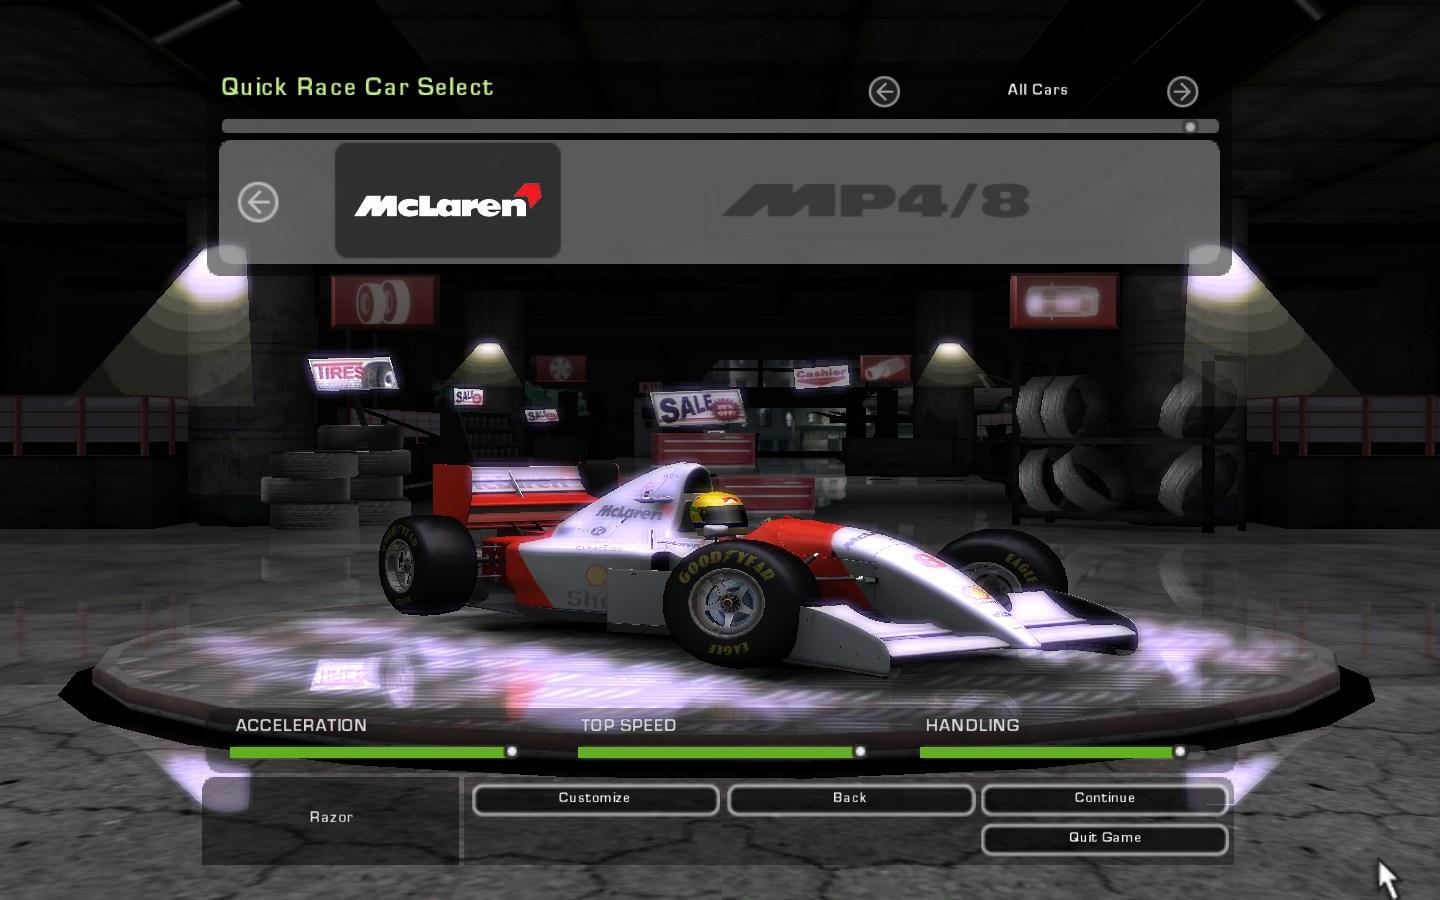Select the previous car with the left arrow
Image resolution: width=1440 pixels, height=900 pixels.
coord(258,203)
